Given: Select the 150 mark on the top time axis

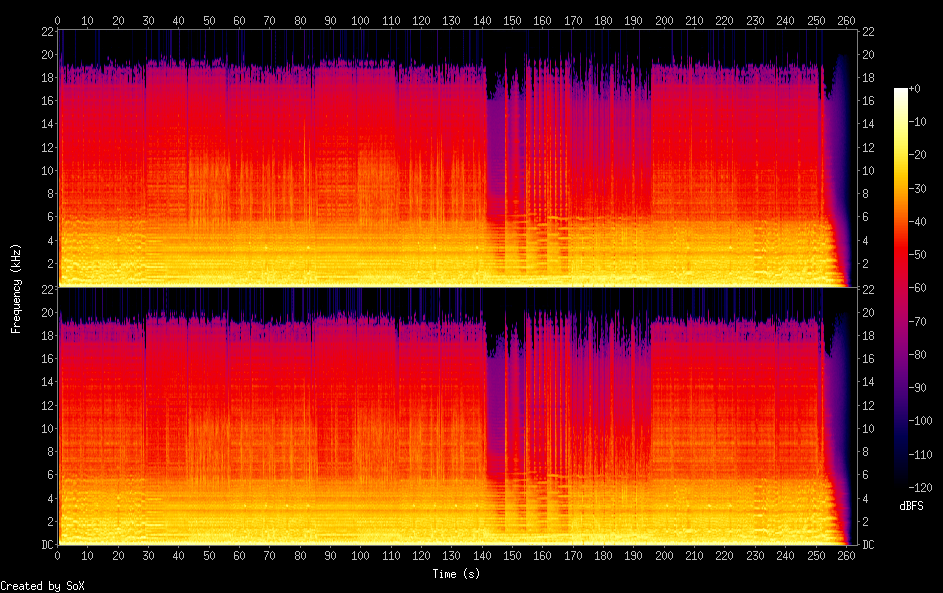Looking at the screenshot, I should pos(514,20).
